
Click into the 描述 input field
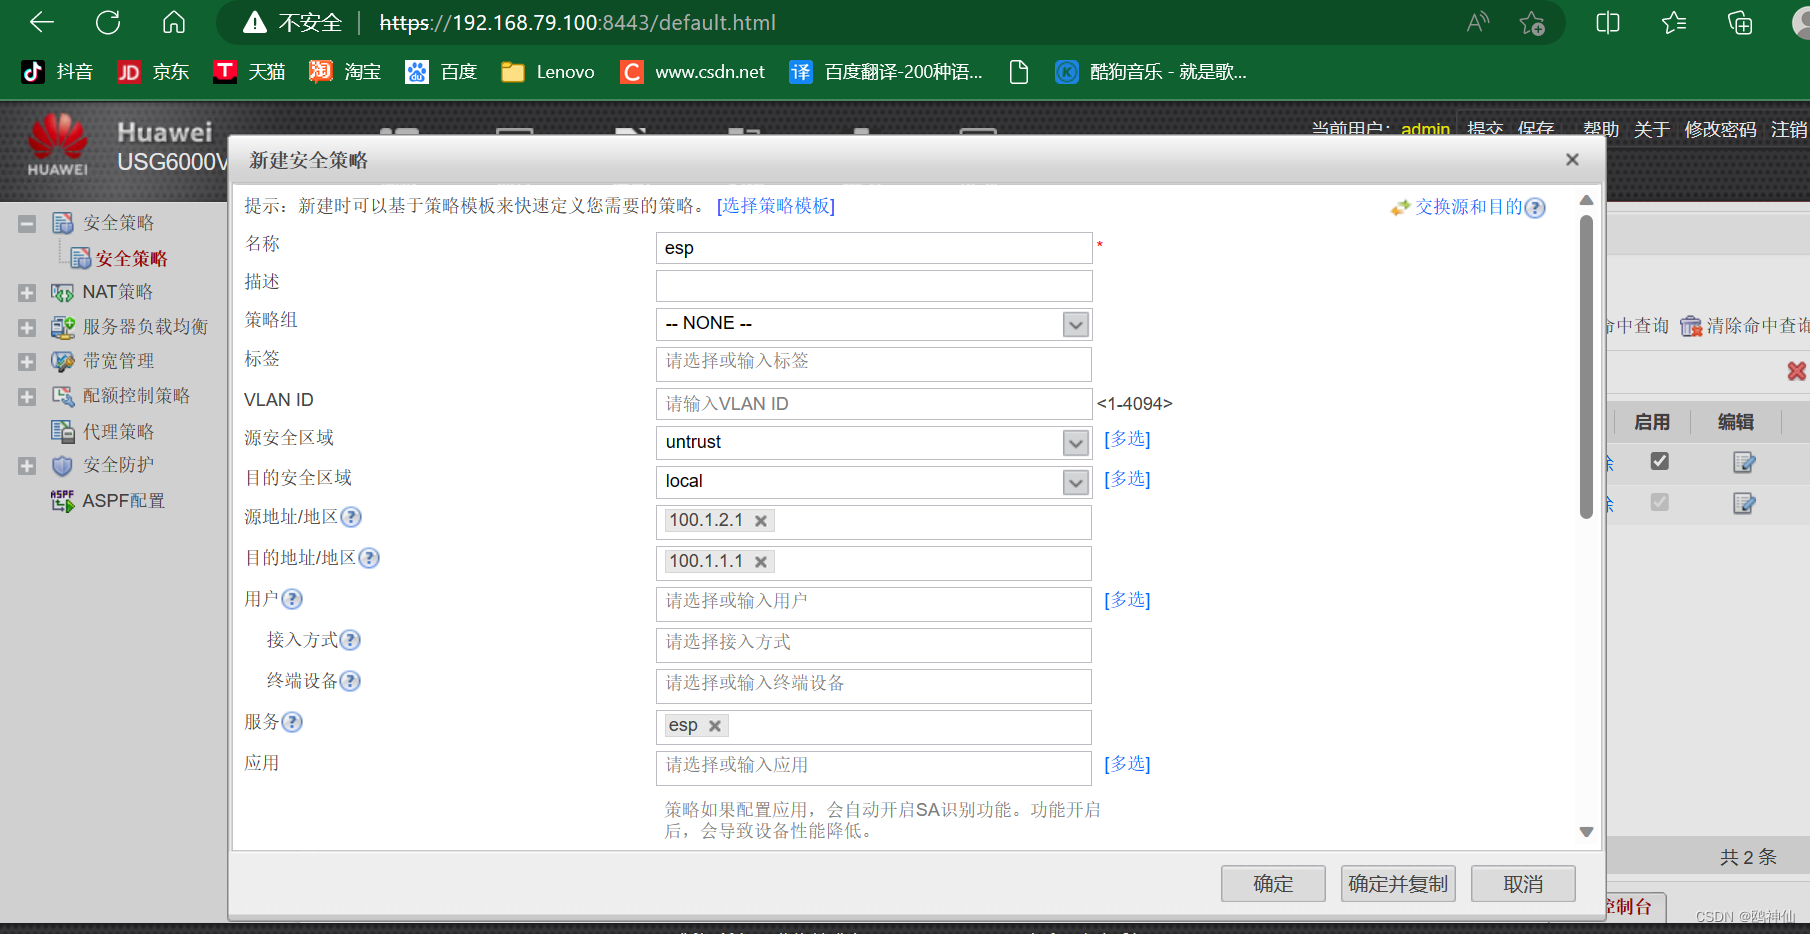coord(874,286)
